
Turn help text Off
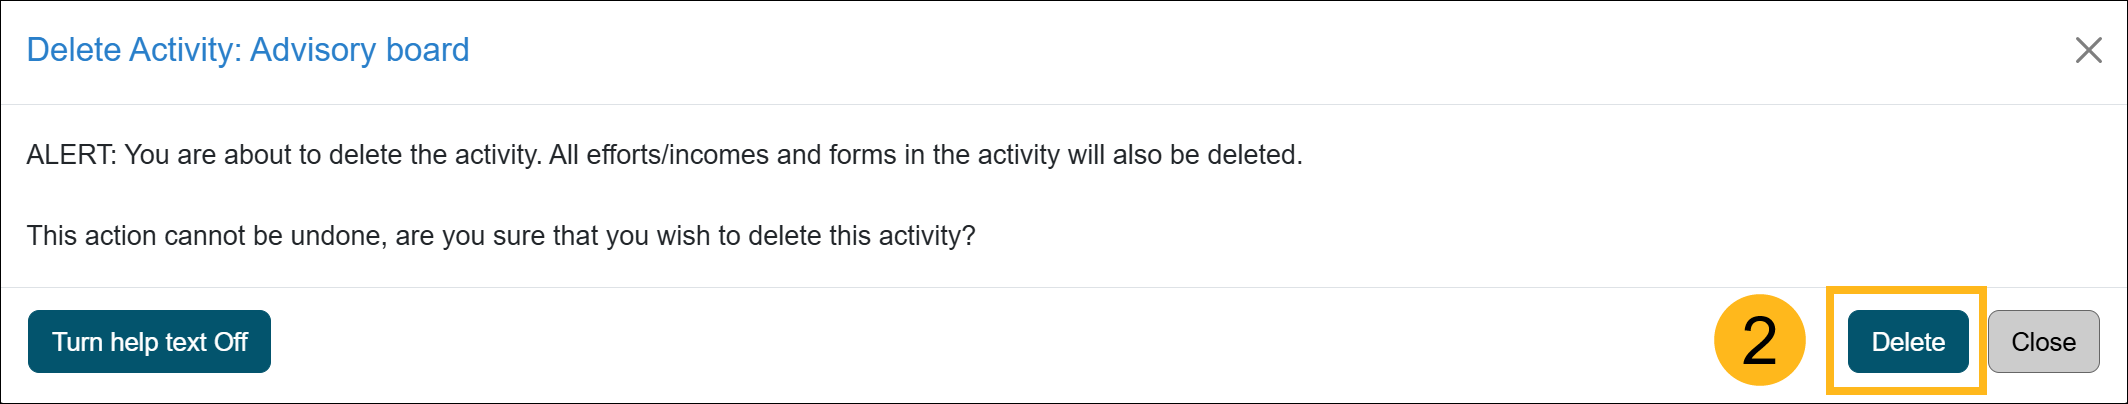pos(149,342)
